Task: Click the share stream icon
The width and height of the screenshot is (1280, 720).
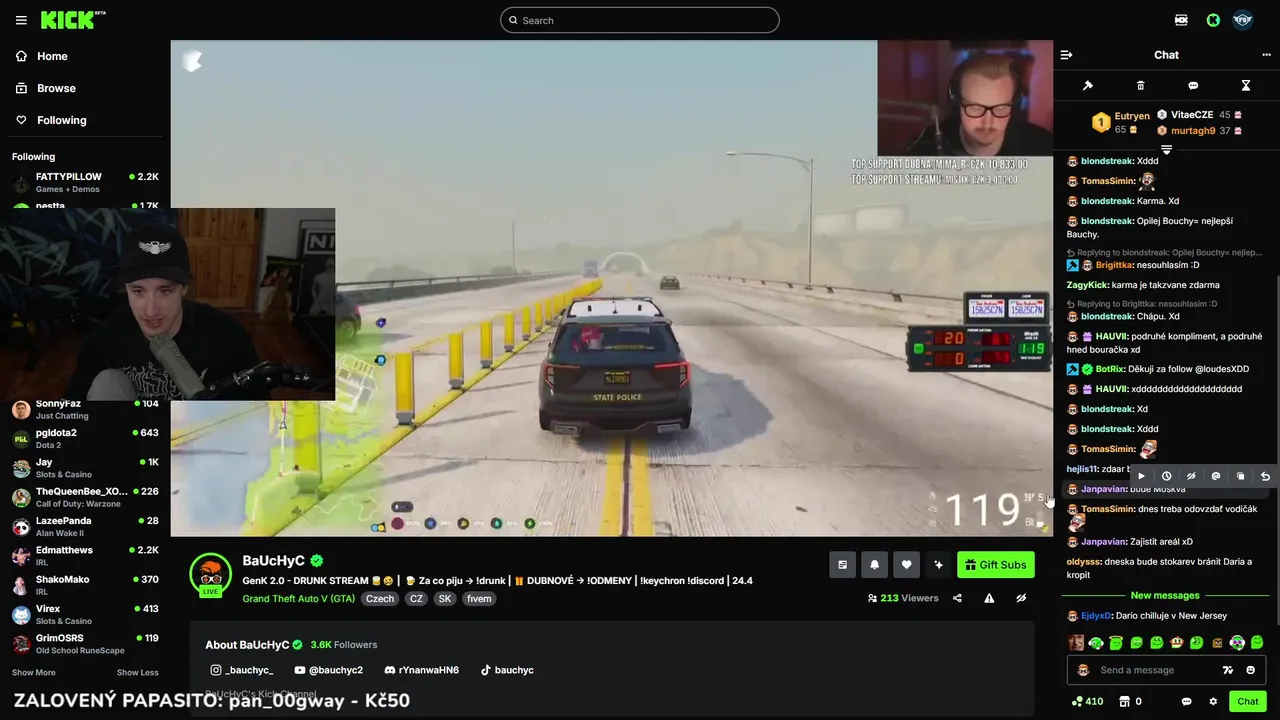Action: coord(957,598)
